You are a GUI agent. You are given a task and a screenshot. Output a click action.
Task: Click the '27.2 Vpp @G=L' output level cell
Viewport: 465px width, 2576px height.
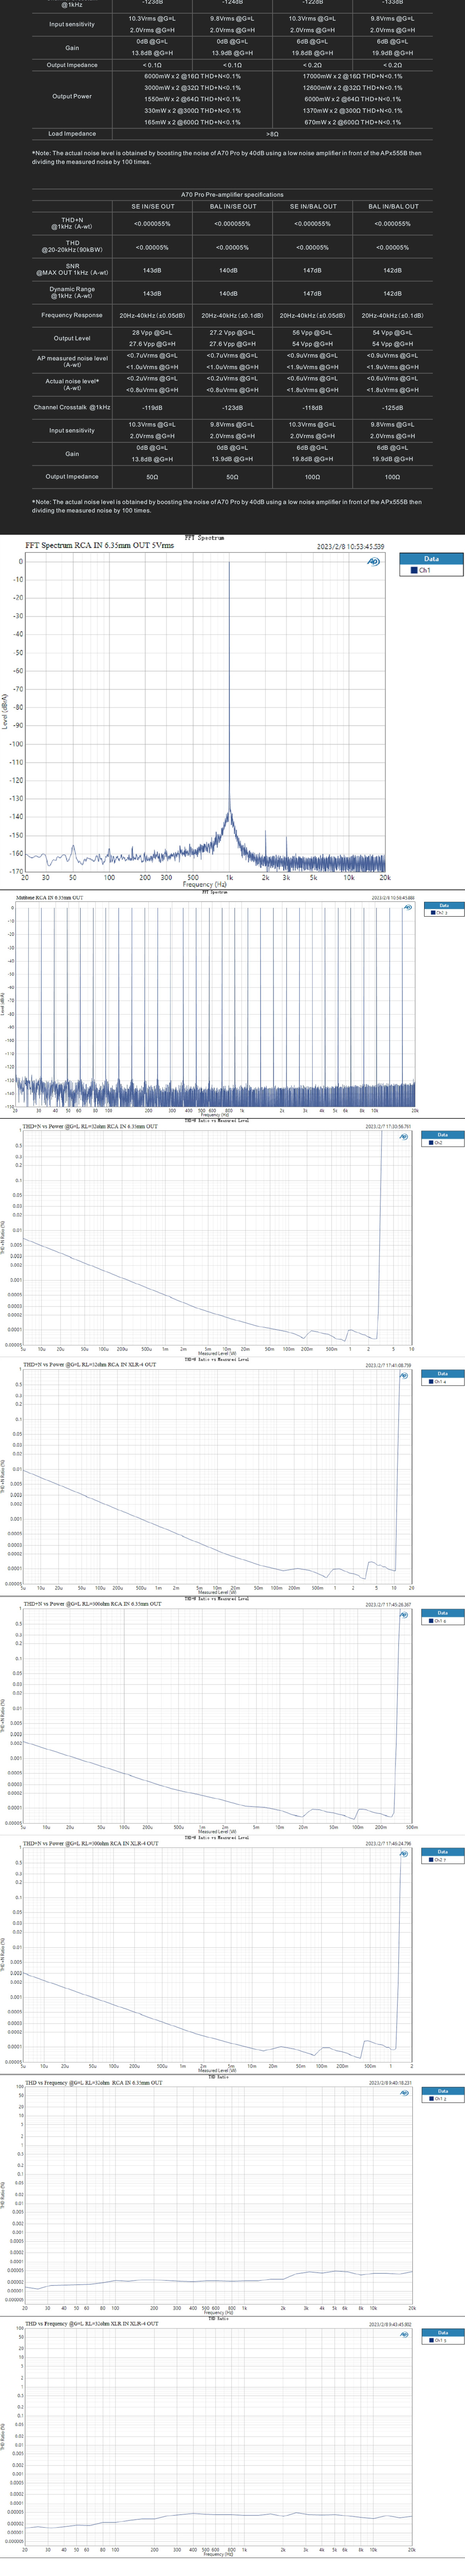(232, 333)
